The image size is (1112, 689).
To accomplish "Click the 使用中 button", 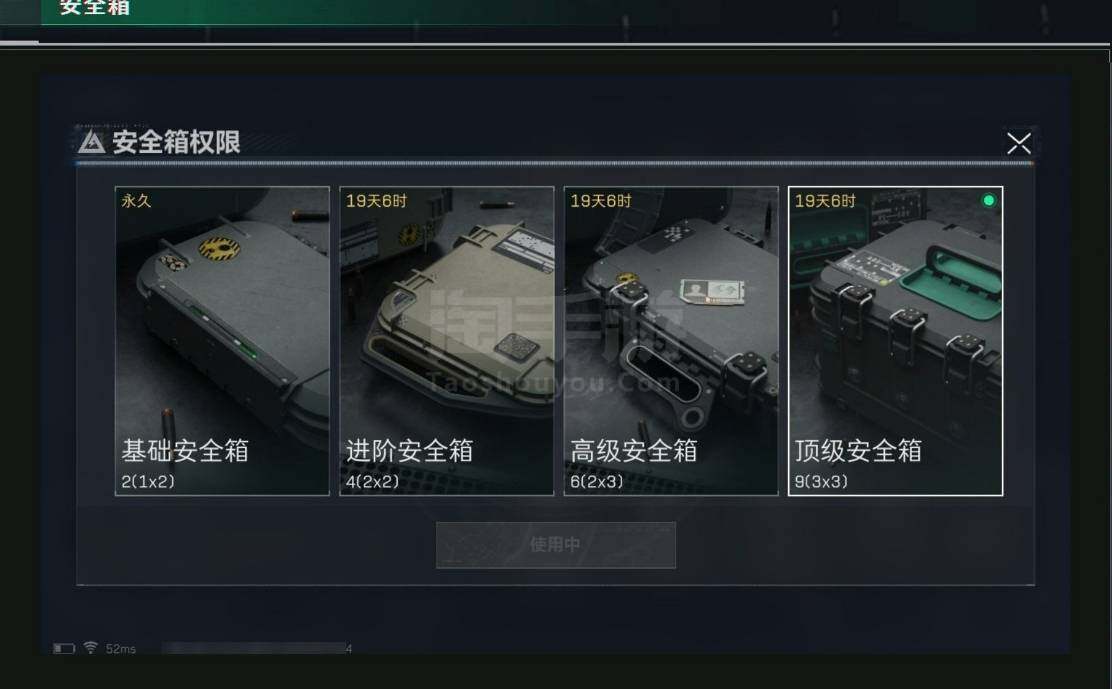I will coord(556,544).
